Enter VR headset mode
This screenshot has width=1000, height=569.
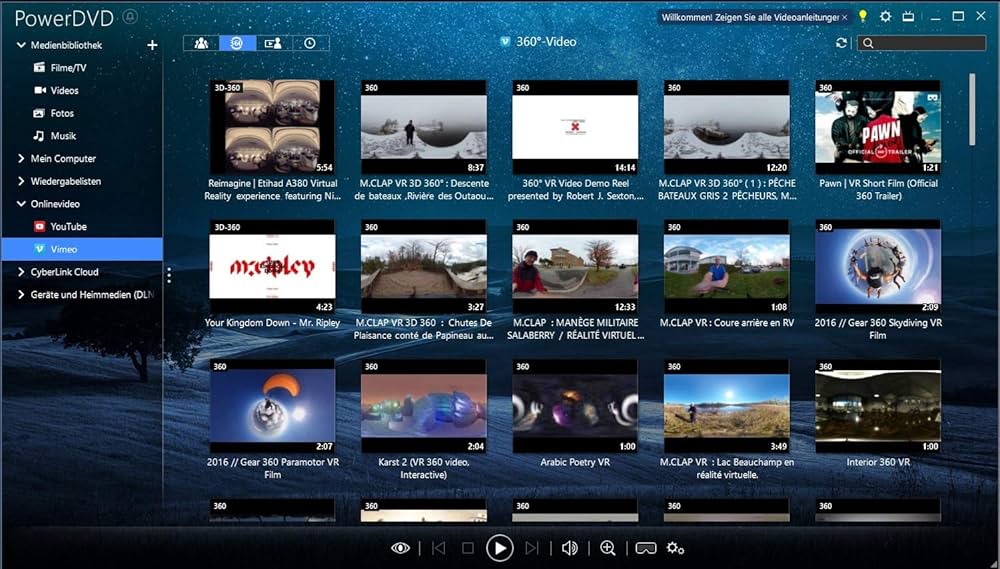645,548
